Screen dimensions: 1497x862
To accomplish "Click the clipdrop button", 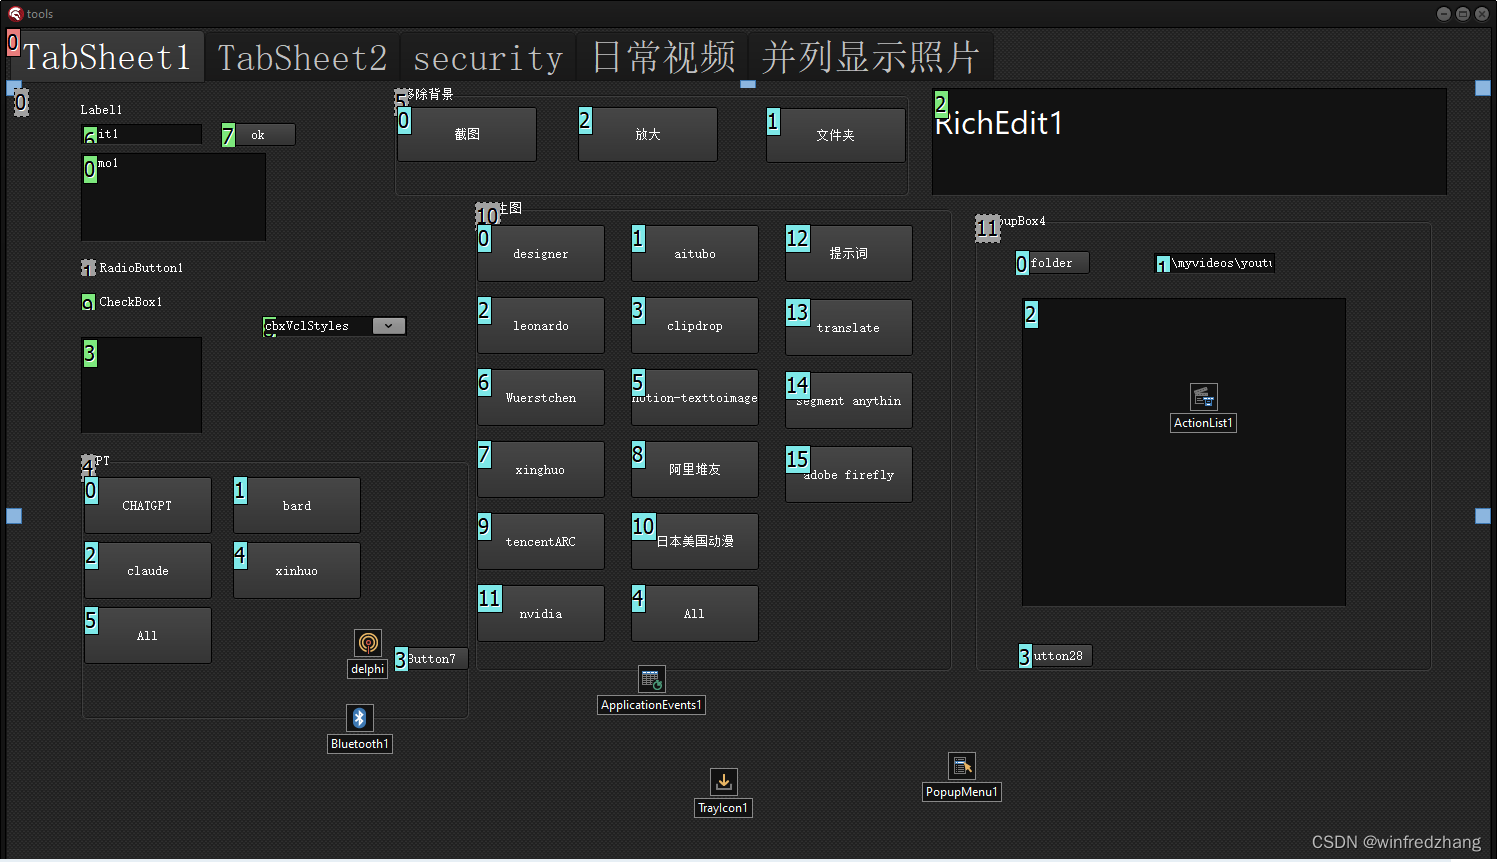I will coord(695,326).
